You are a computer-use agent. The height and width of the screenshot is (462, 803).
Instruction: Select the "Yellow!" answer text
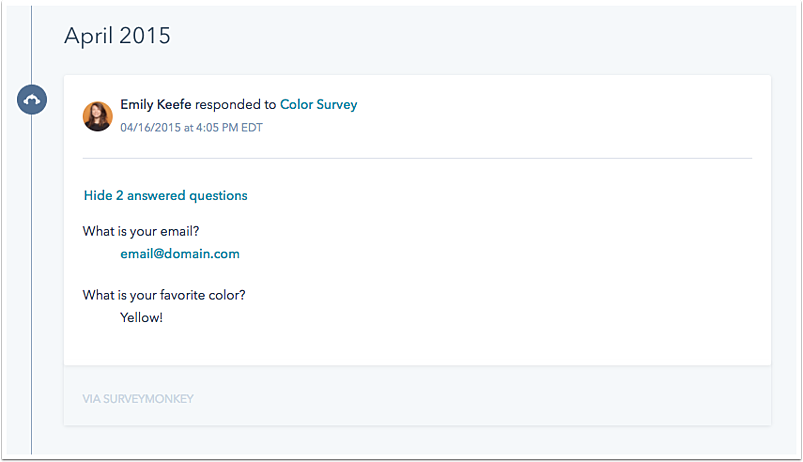tap(141, 317)
